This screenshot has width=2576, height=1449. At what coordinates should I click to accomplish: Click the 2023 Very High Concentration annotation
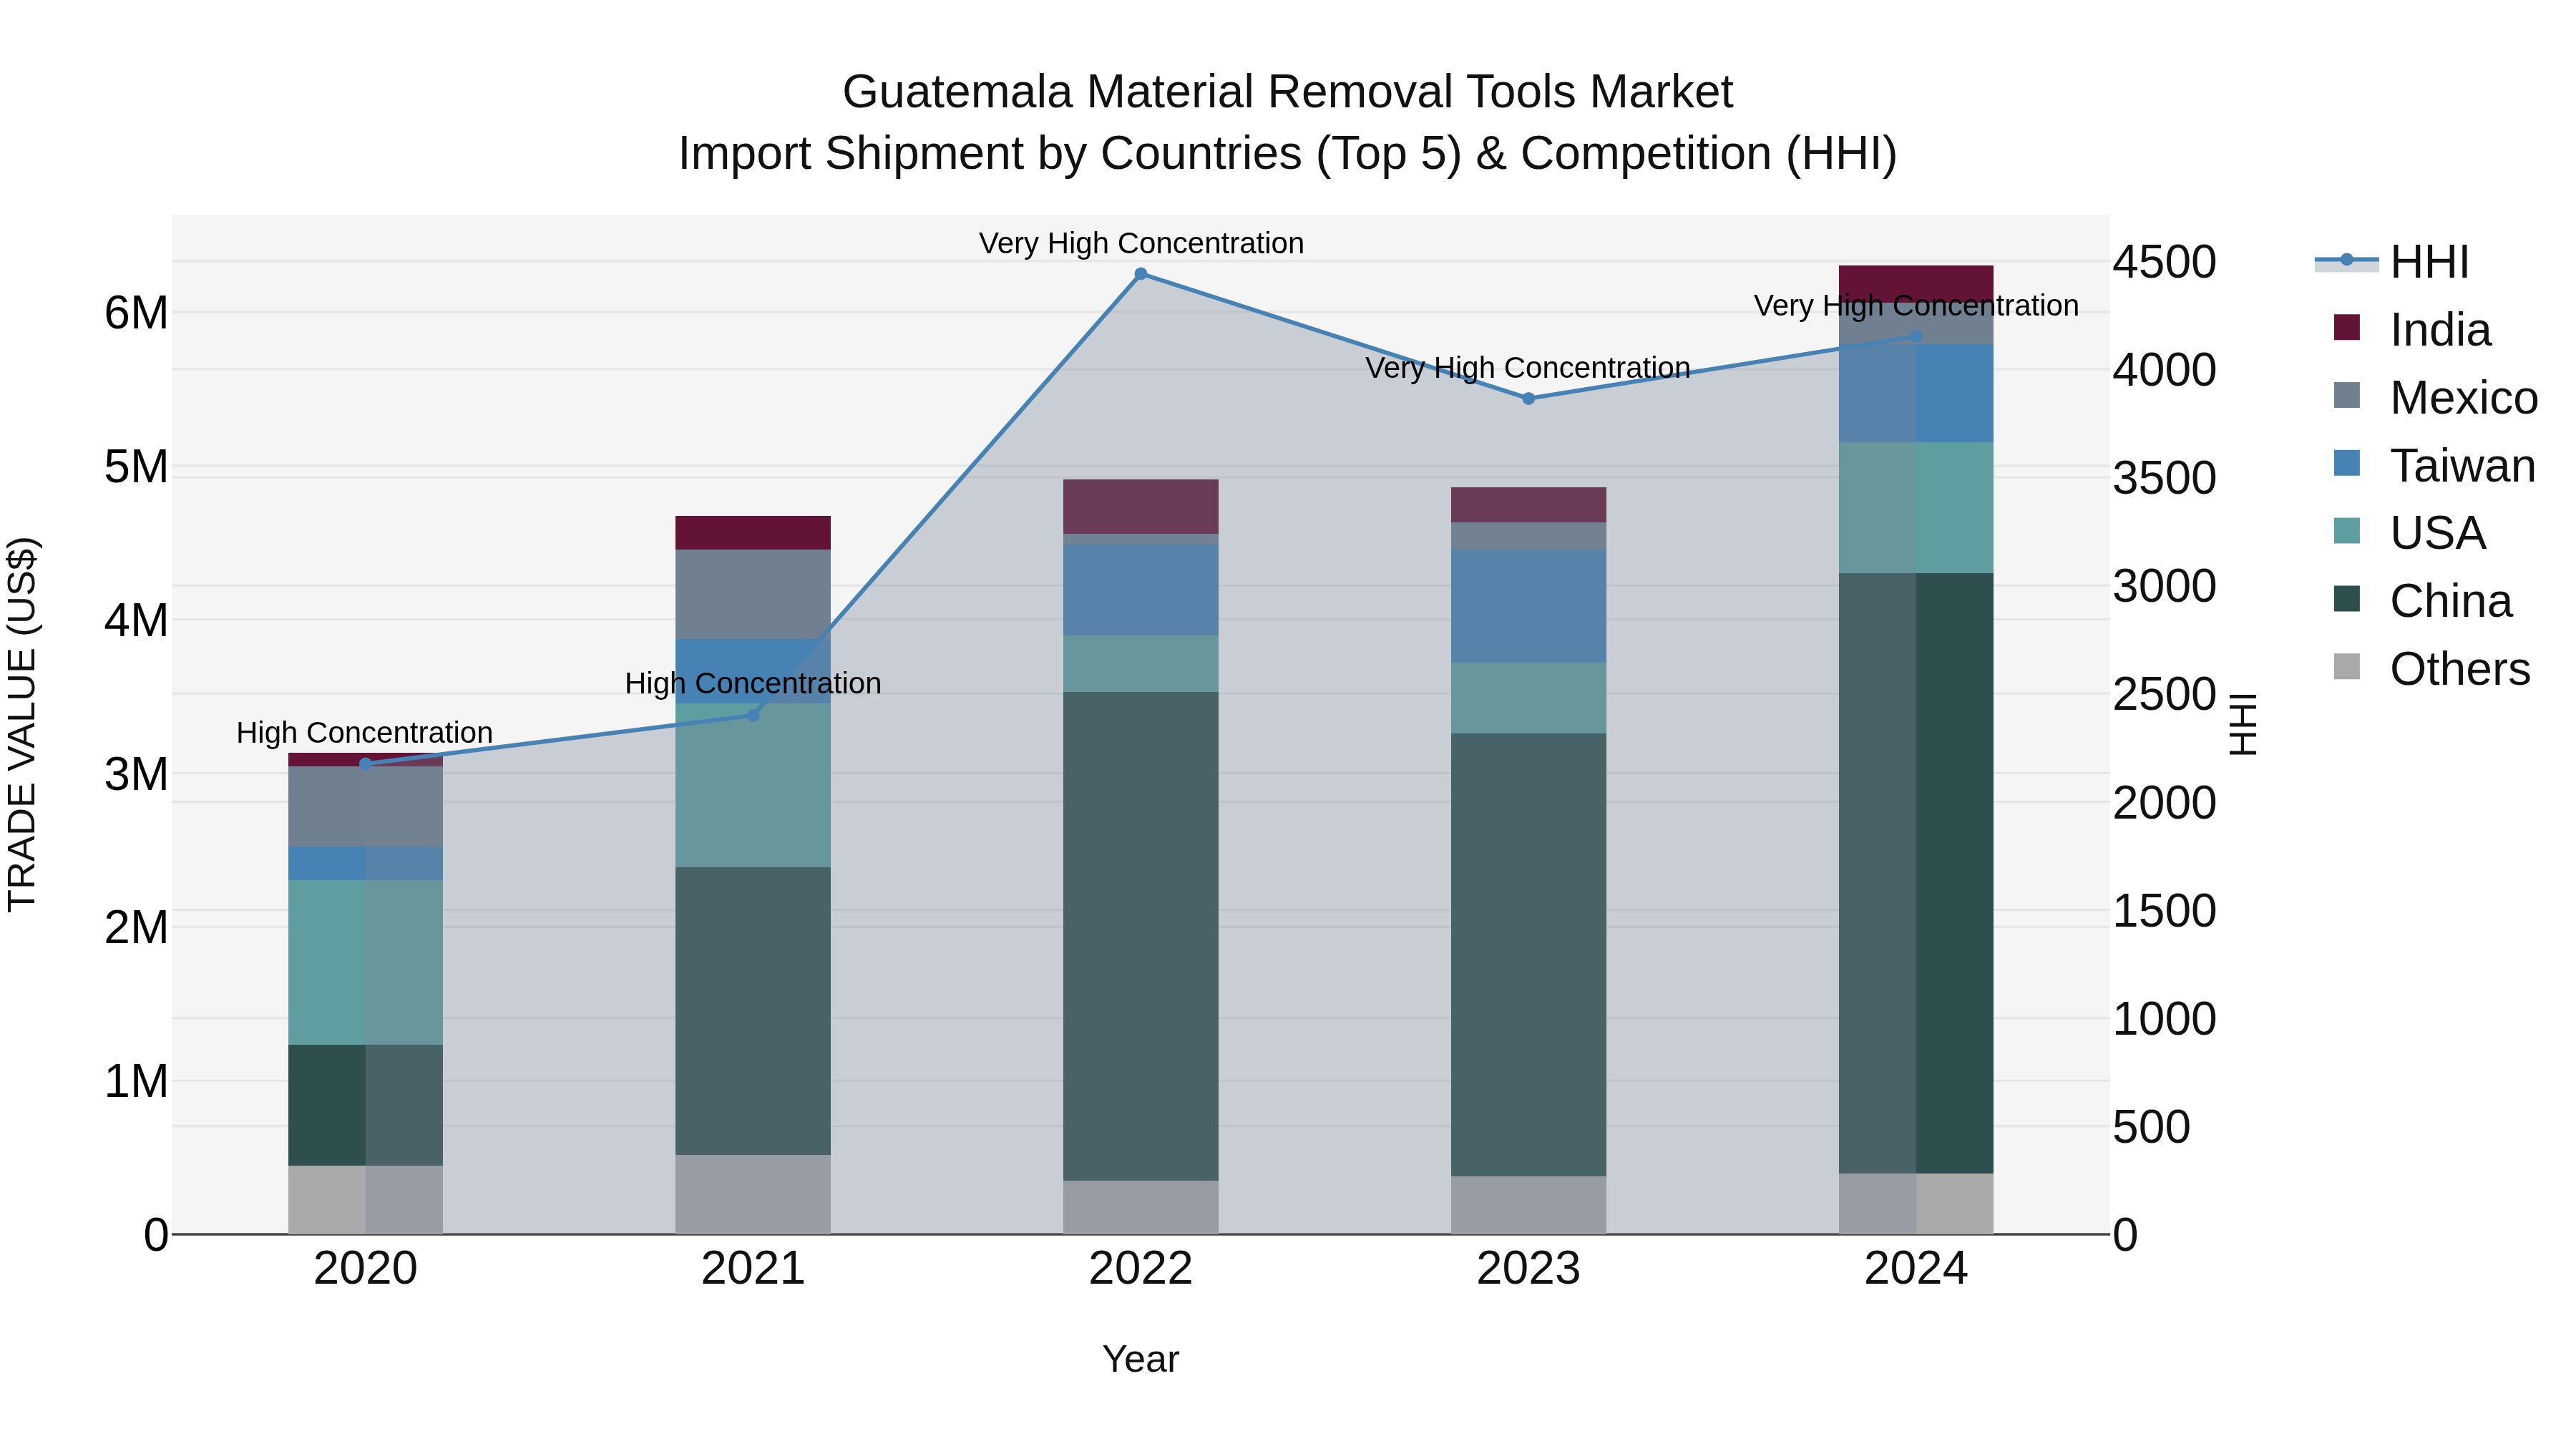click(1528, 368)
